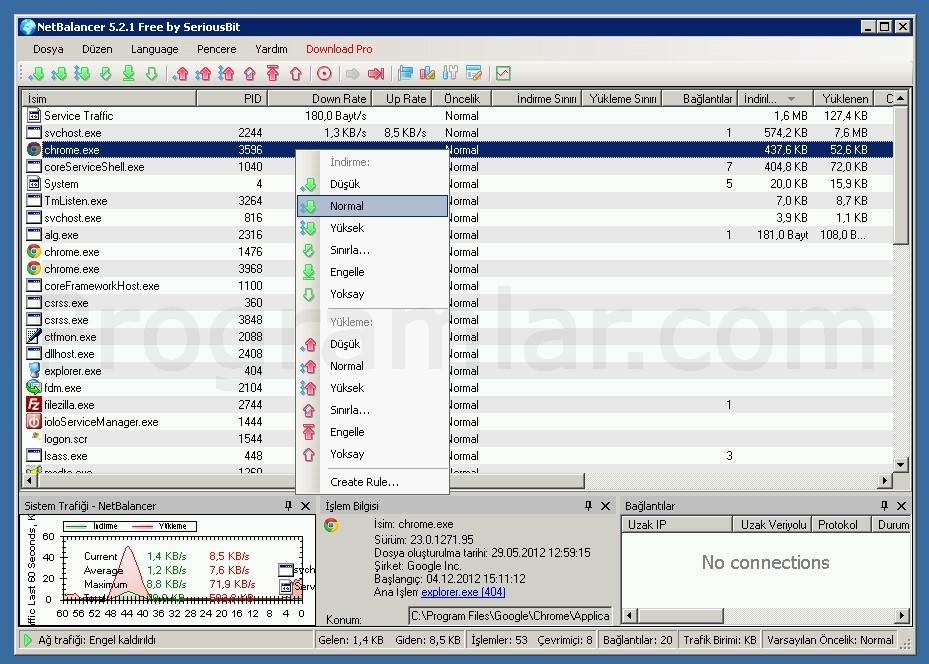929x664 pixels.
Task: Click the green block download toolbar icon
Action: pos(129,73)
